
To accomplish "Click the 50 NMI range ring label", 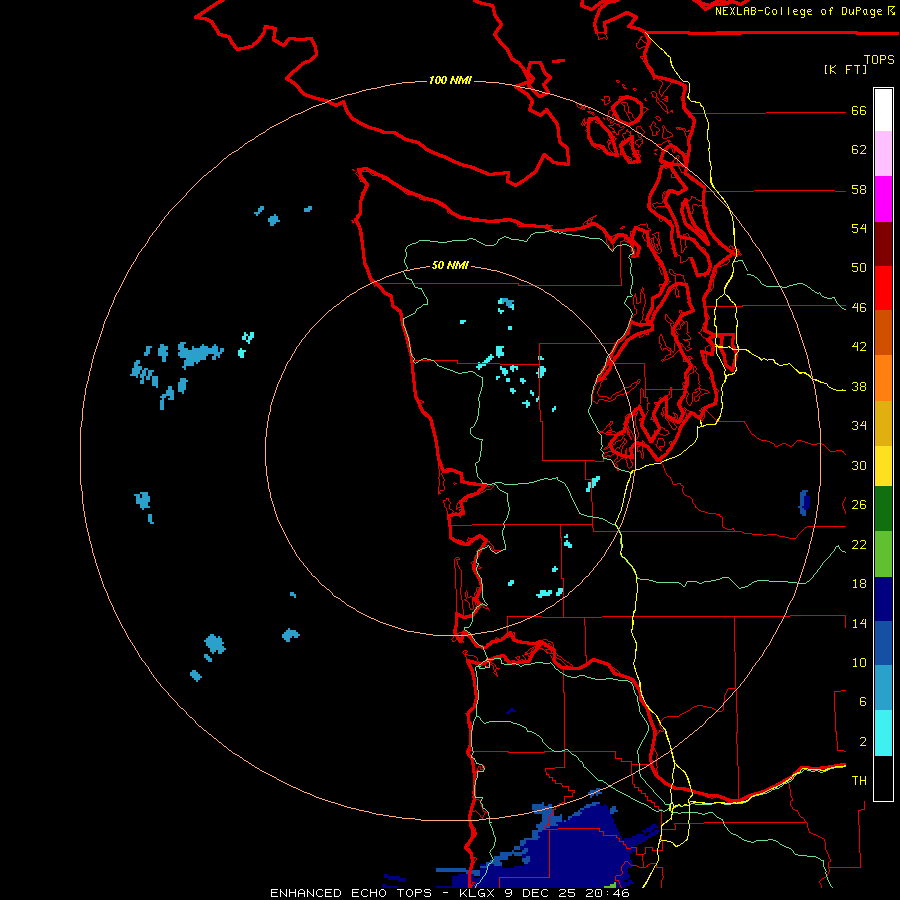I will point(450,265).
